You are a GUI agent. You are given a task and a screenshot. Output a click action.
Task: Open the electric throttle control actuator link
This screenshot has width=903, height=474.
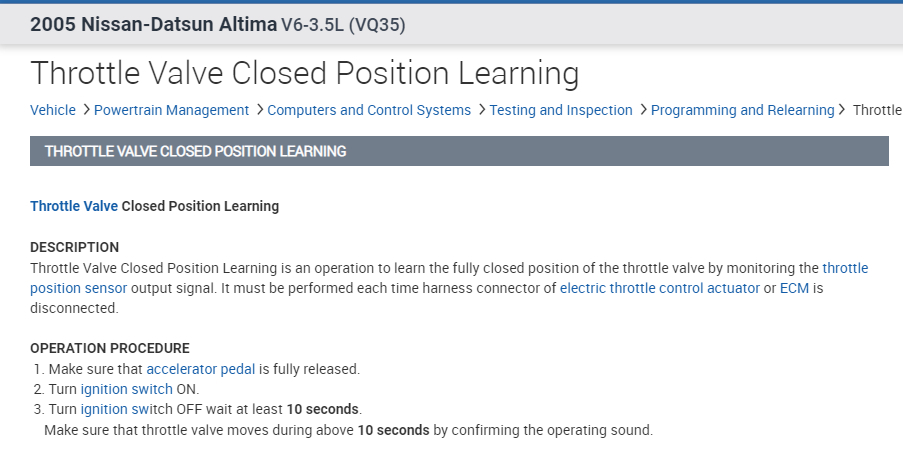coord(659,288)
